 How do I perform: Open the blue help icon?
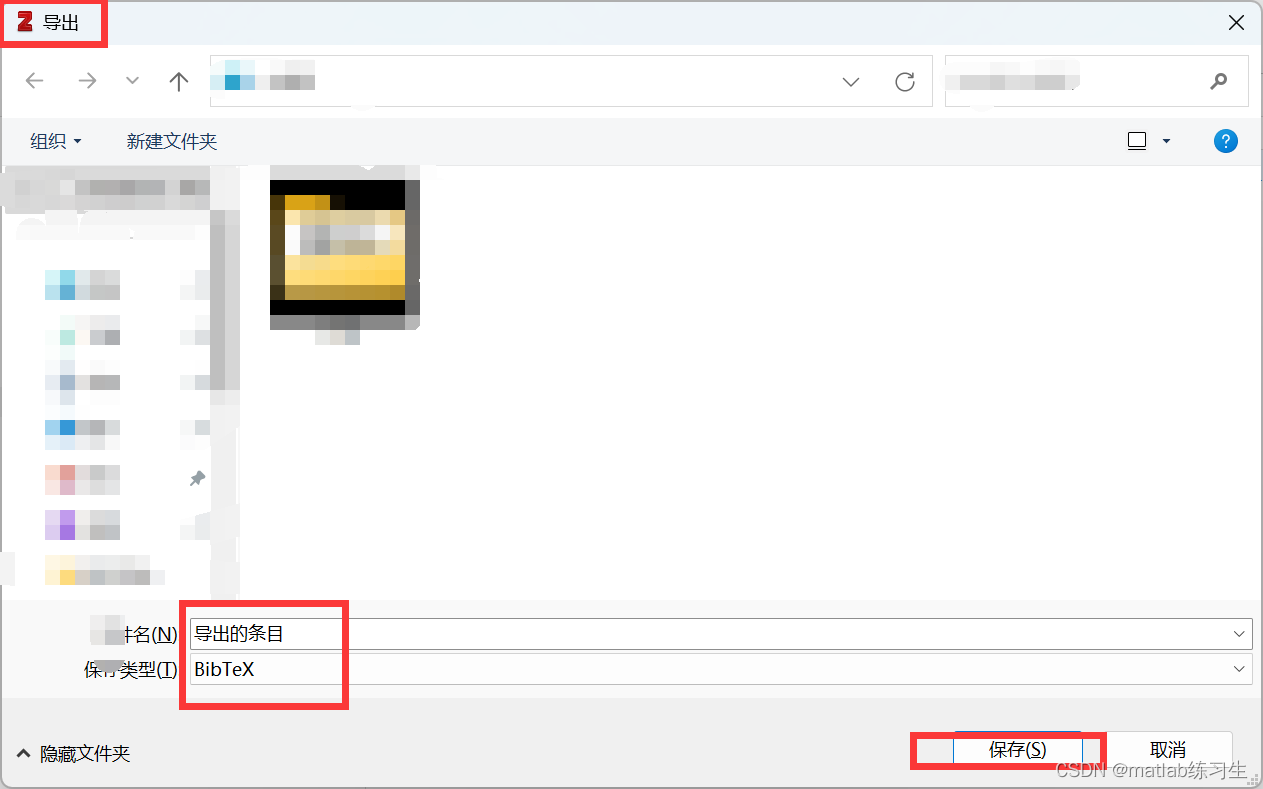[x=1226, y=141]
